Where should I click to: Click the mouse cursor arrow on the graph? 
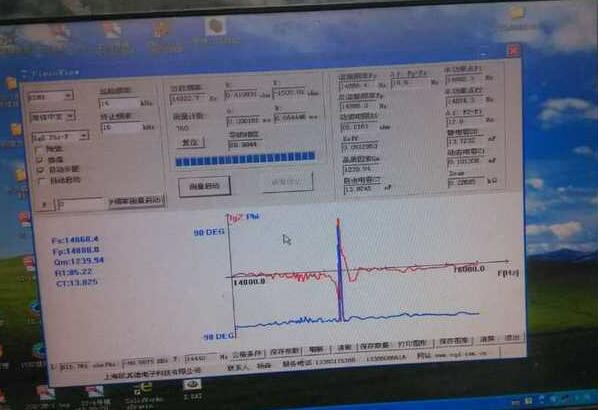287,240
